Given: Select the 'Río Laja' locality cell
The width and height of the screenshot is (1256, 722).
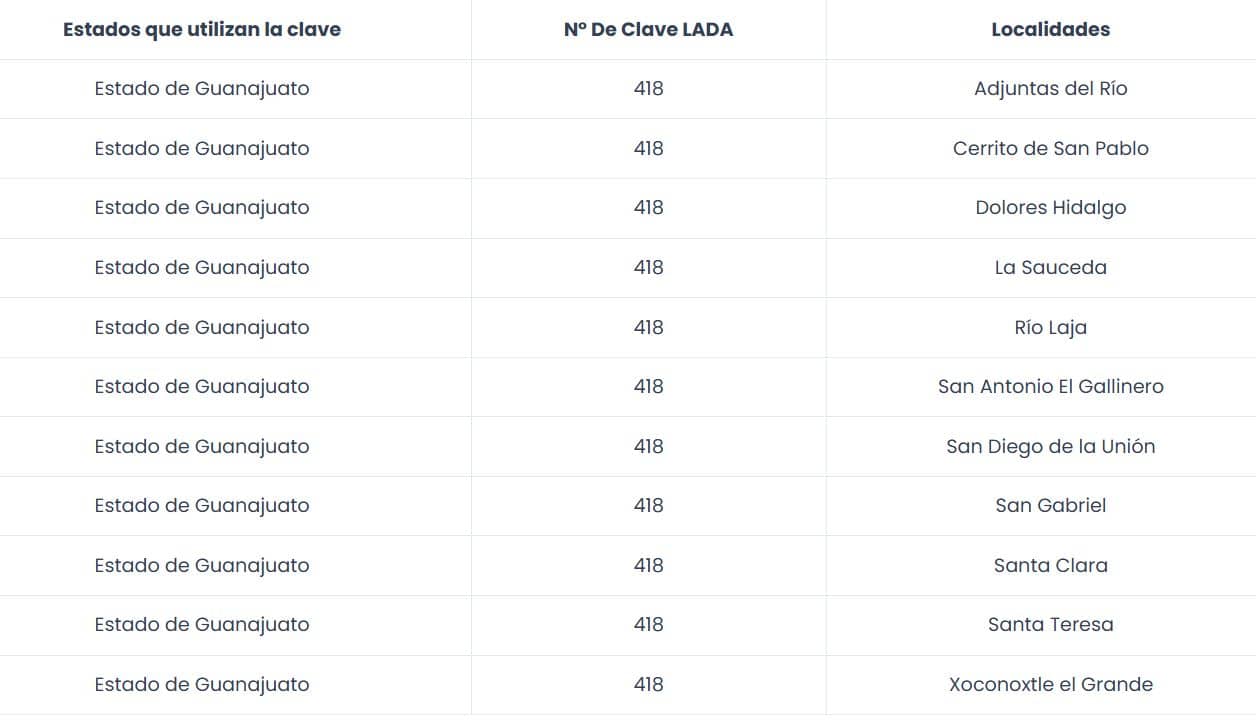Looking at the screenshot, I should (1050, 328).
